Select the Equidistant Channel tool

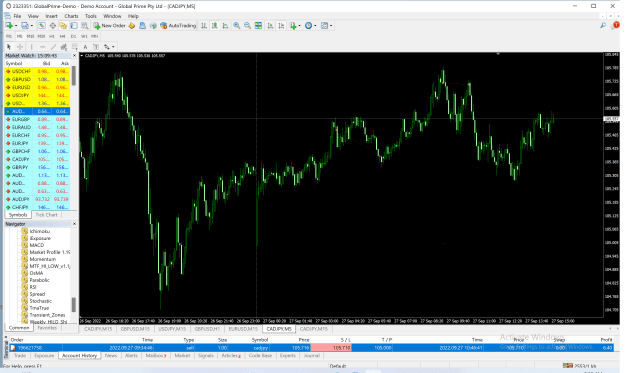click(64, 47)
